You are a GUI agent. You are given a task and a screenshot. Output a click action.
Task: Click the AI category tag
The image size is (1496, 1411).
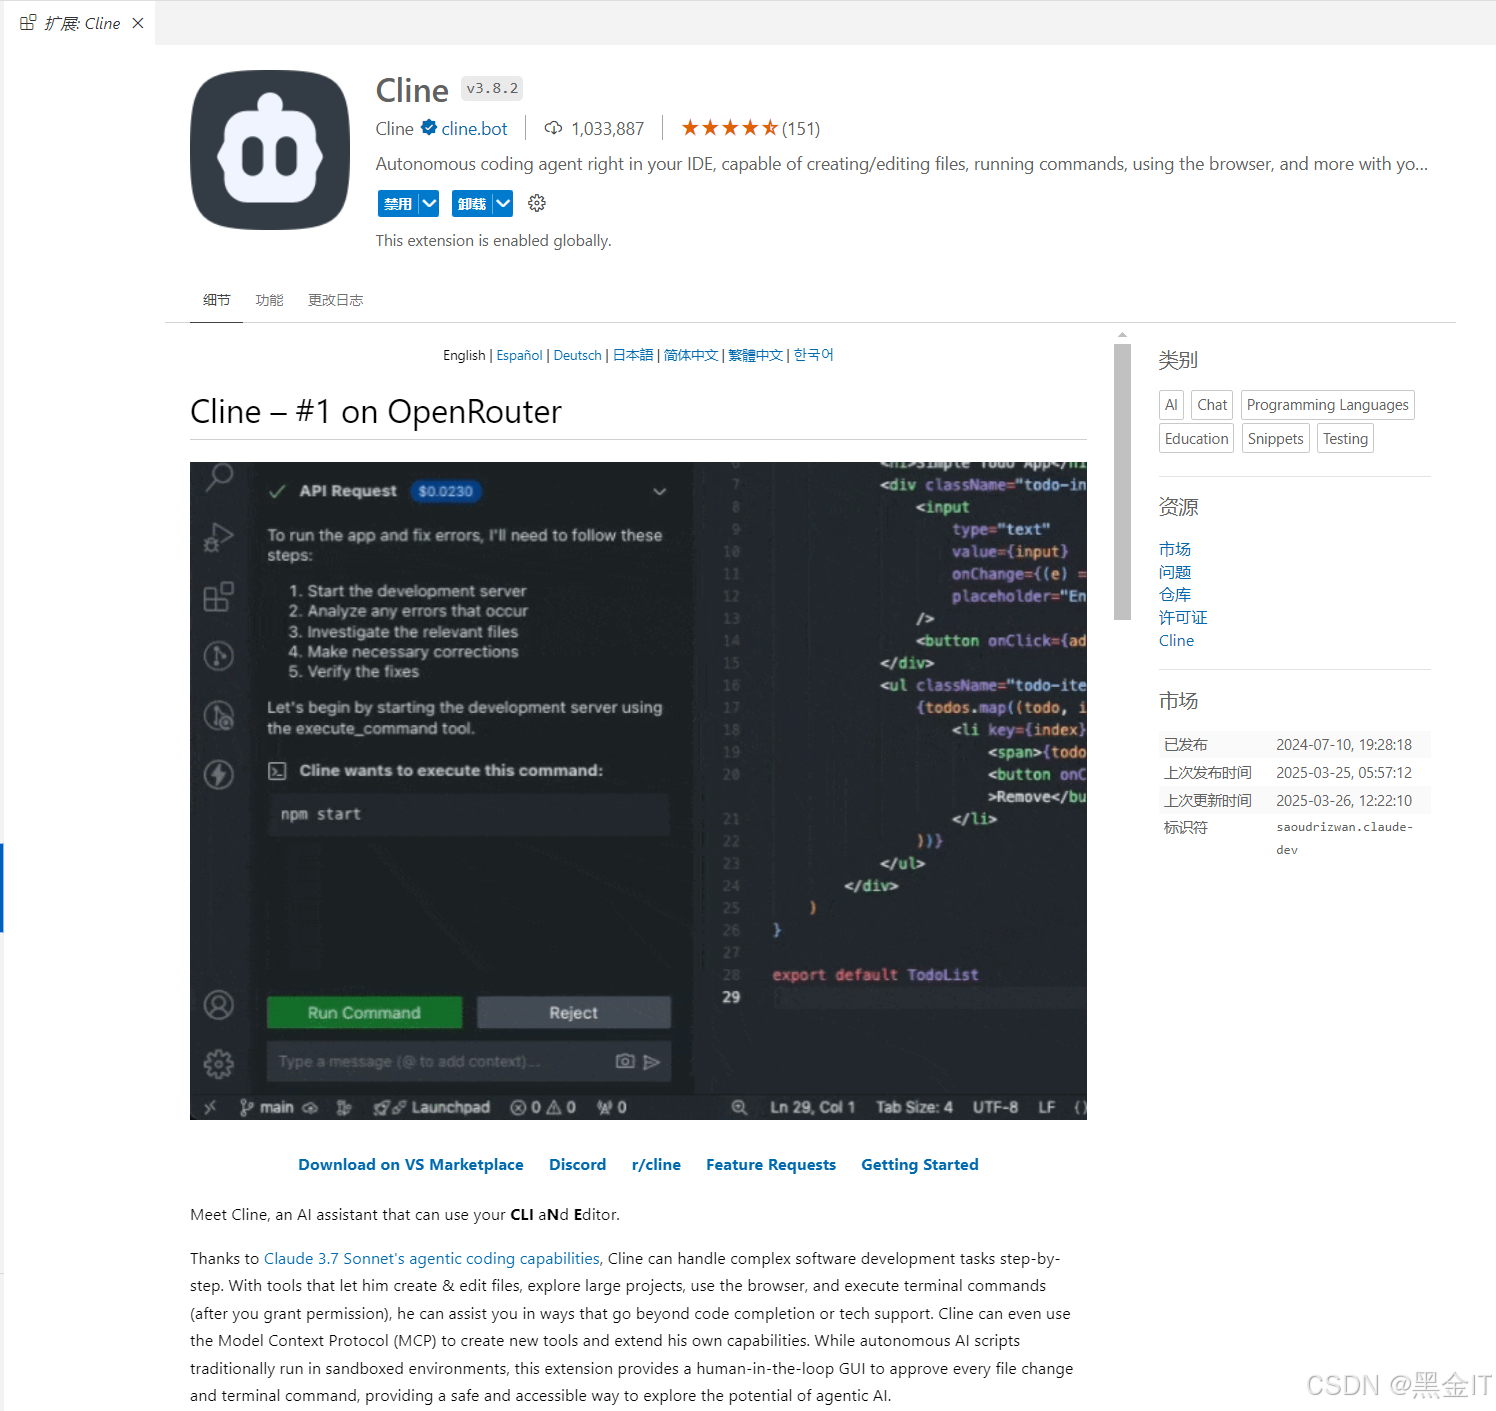(x=1171, y=405)
